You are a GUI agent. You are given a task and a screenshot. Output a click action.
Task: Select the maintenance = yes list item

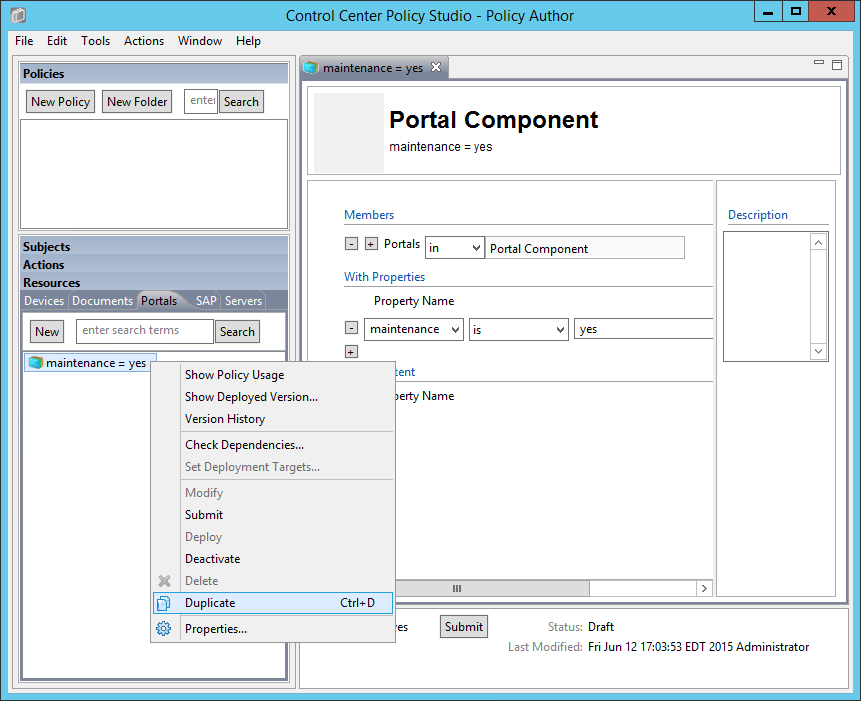(90, 363)
